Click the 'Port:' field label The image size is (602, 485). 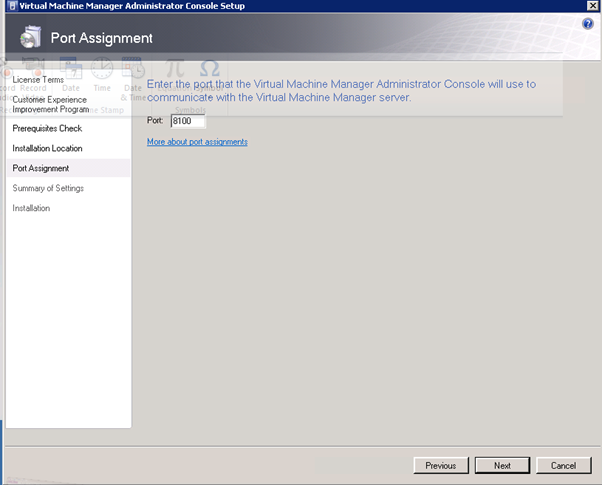pos(155,120)
